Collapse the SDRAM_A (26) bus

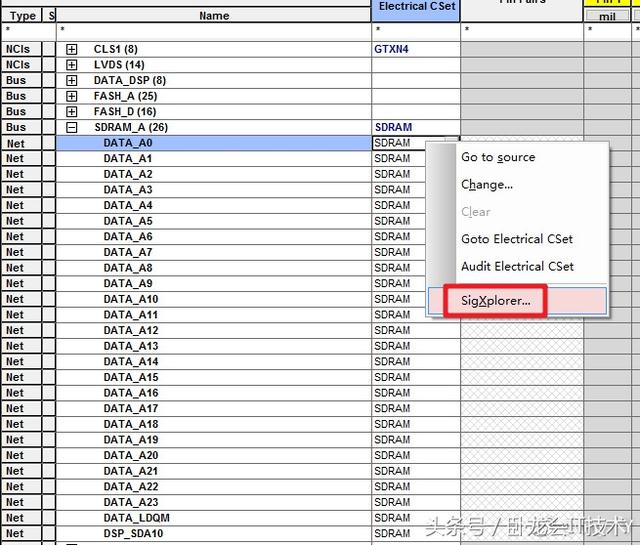tap(72, 128)
